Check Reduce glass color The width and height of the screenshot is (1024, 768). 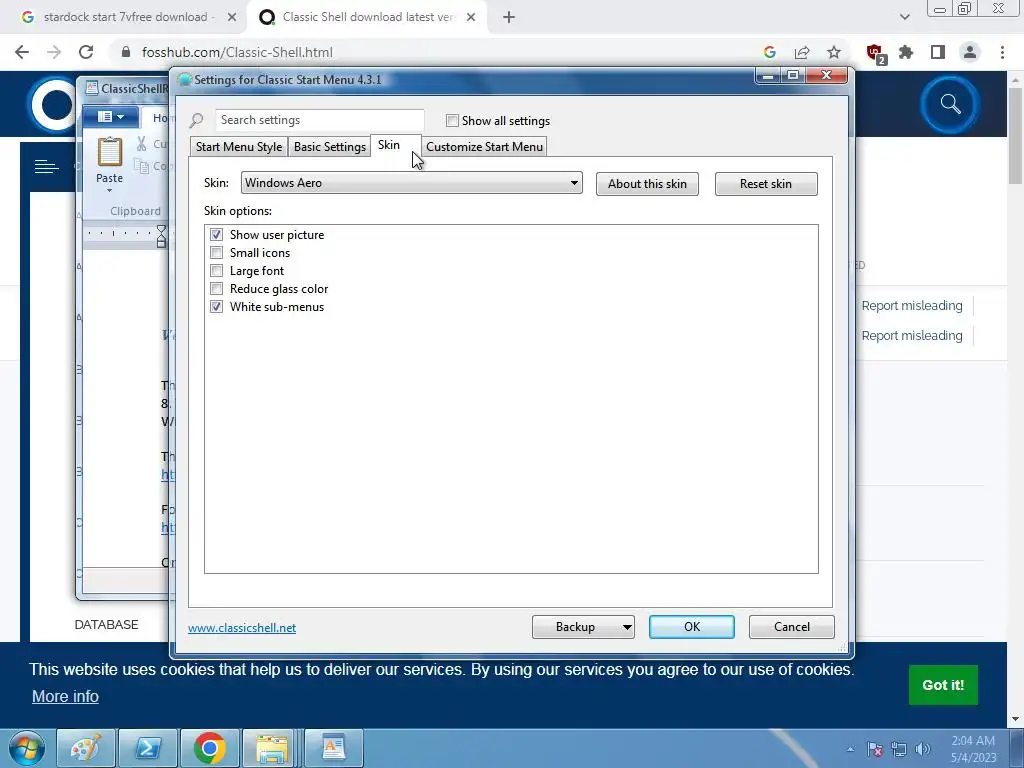[216, 289]
